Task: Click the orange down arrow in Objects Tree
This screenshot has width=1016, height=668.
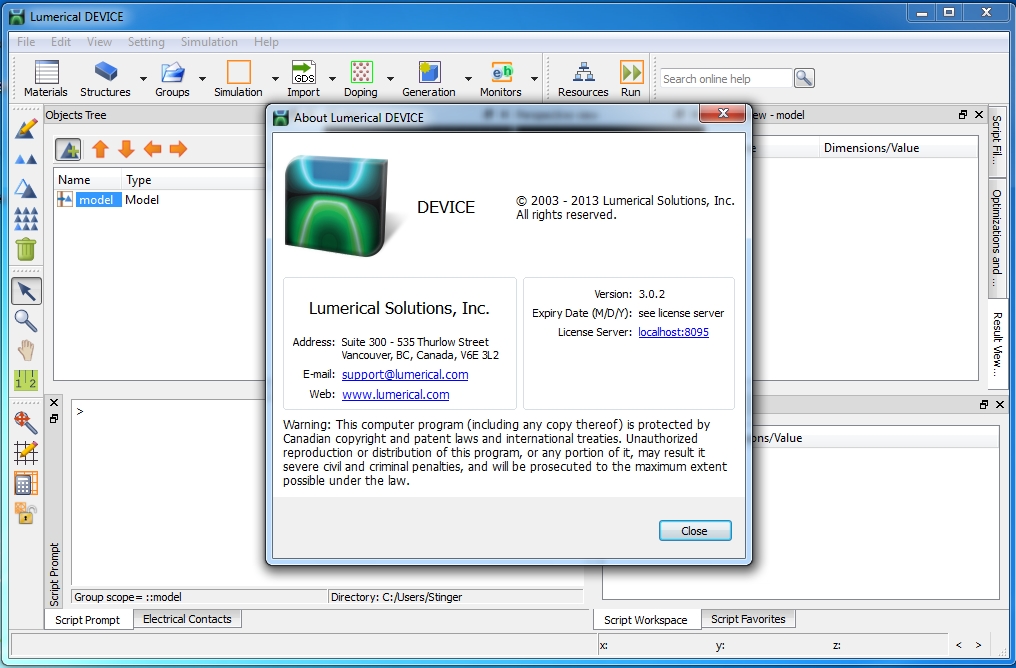Action: click(x=126, y=149)
